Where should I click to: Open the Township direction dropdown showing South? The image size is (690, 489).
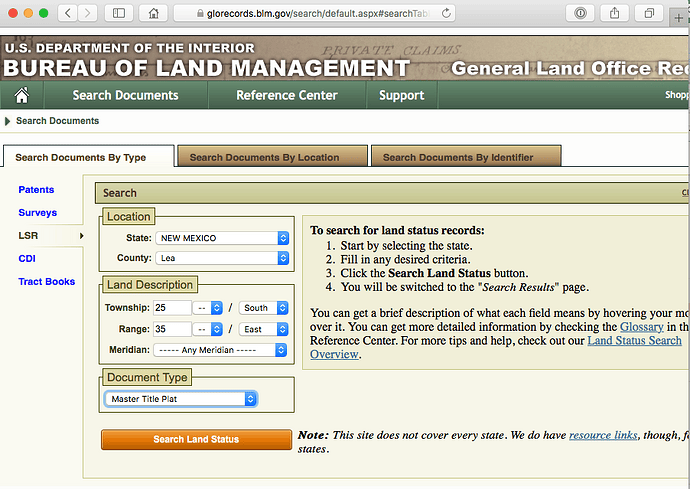click(x=264, y=308)
